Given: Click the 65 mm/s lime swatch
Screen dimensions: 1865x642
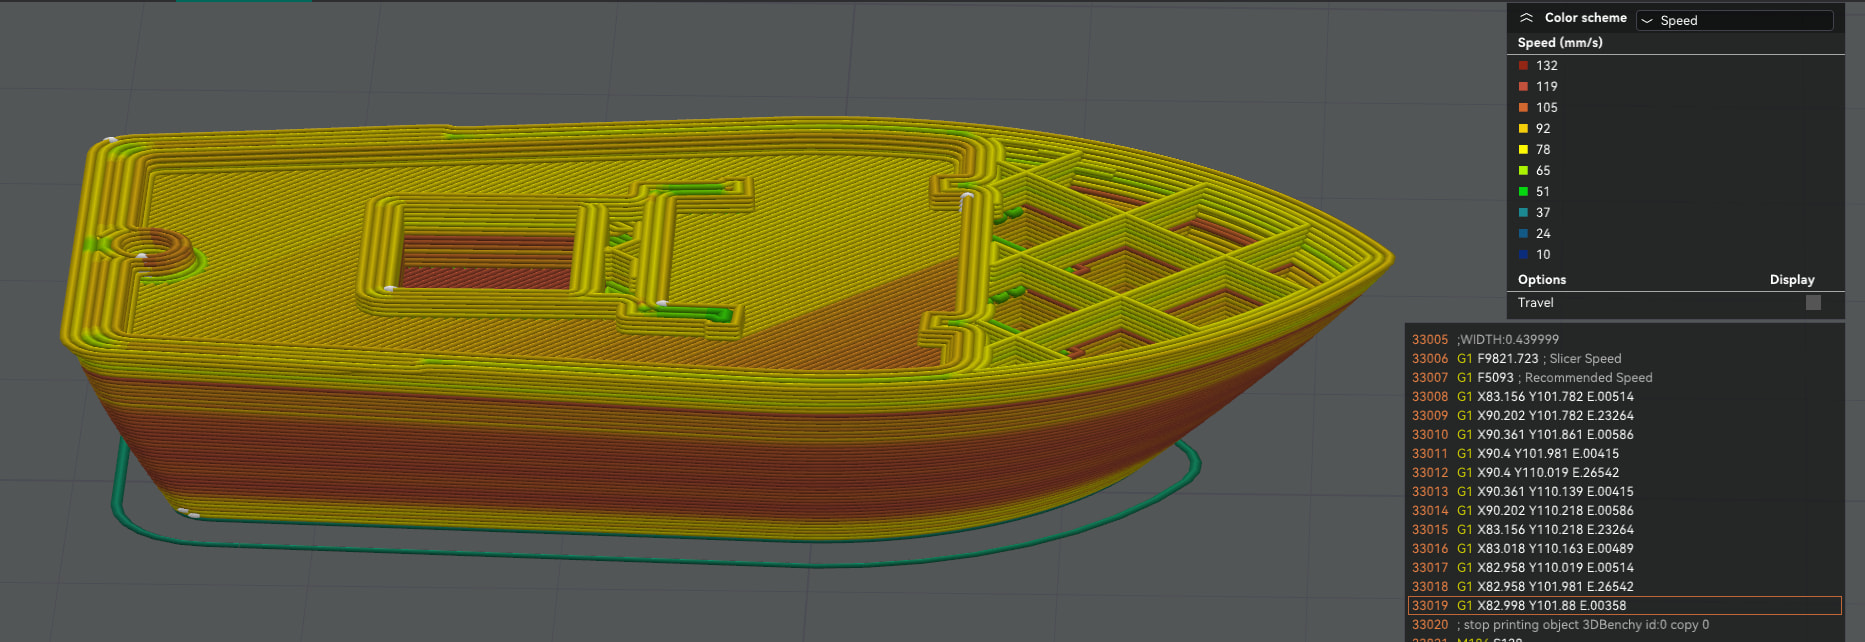Looking at the screenshot, I should pos(1523,170).
